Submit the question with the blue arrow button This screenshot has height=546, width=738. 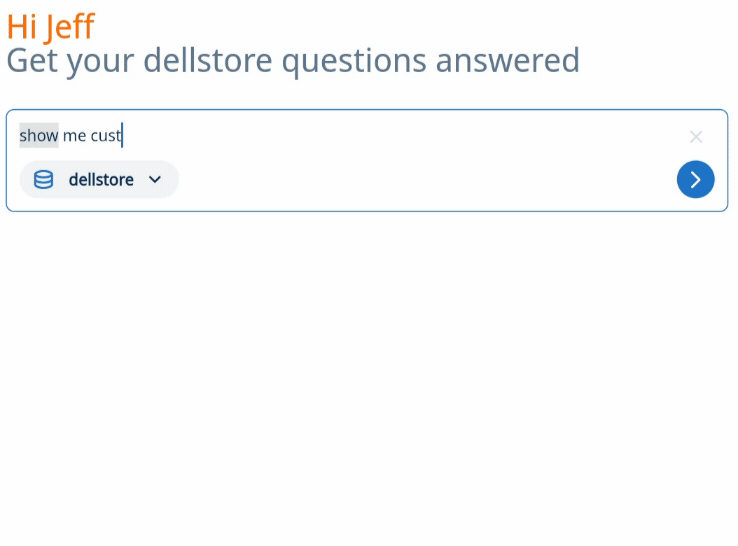click(x=695, y=180)
